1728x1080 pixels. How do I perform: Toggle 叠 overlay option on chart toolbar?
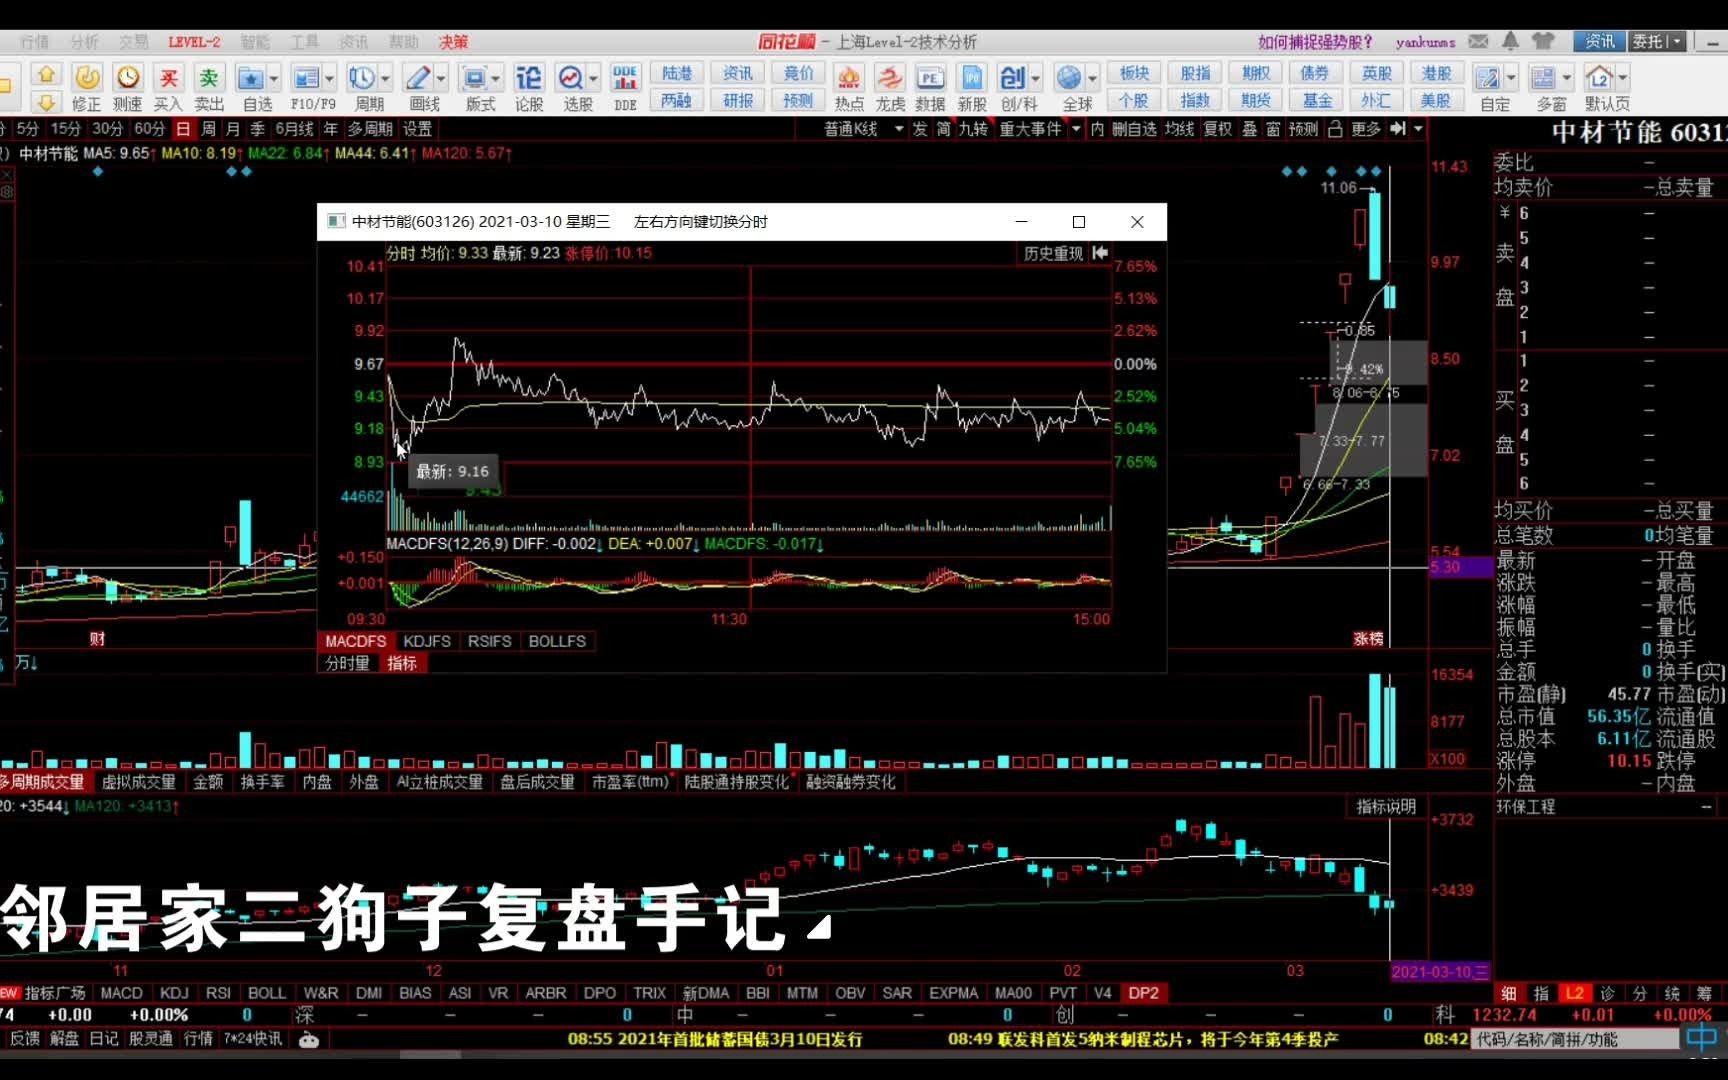[x=1250, y=129]
